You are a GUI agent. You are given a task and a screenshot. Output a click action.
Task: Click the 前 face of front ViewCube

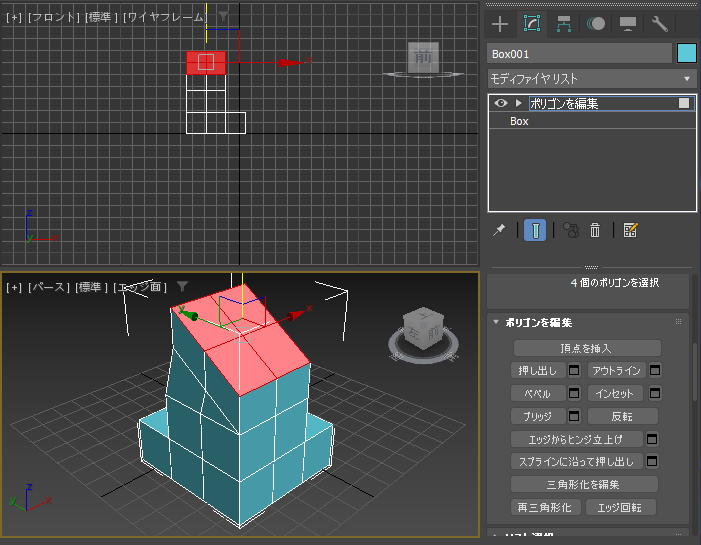[423, 57]
